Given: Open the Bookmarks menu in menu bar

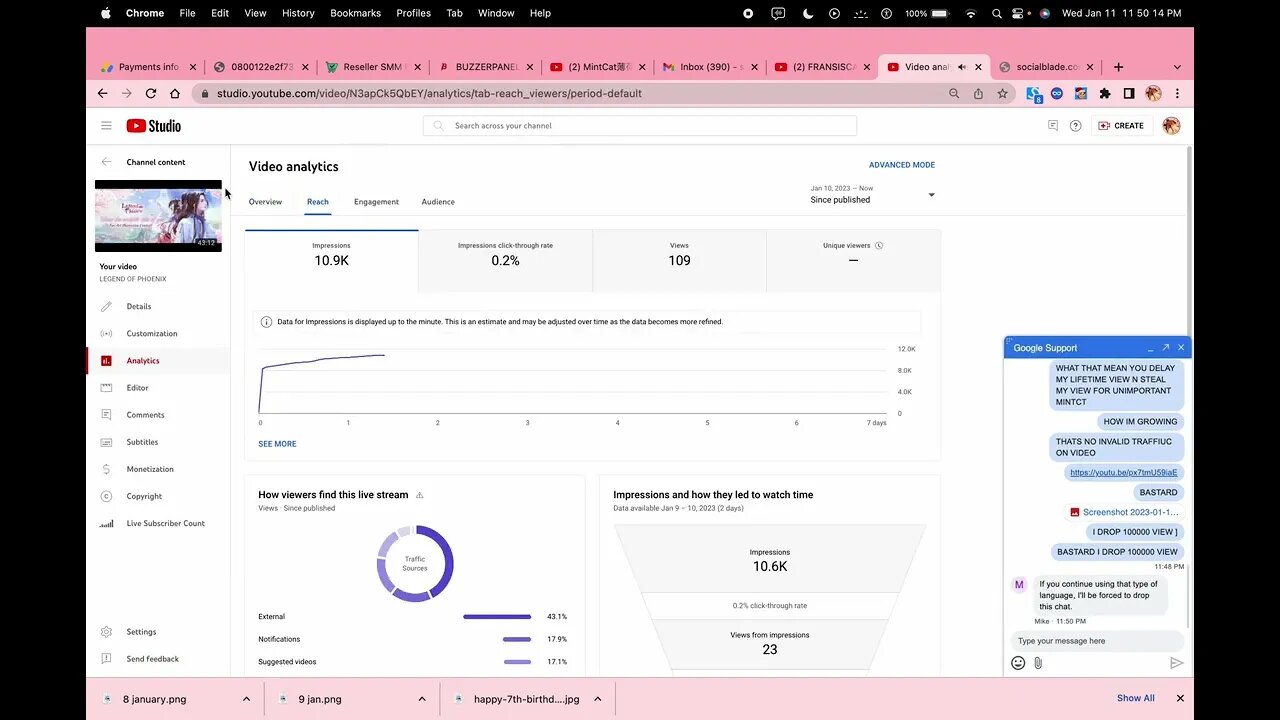Looking at the screenshot, I should 355,13.
